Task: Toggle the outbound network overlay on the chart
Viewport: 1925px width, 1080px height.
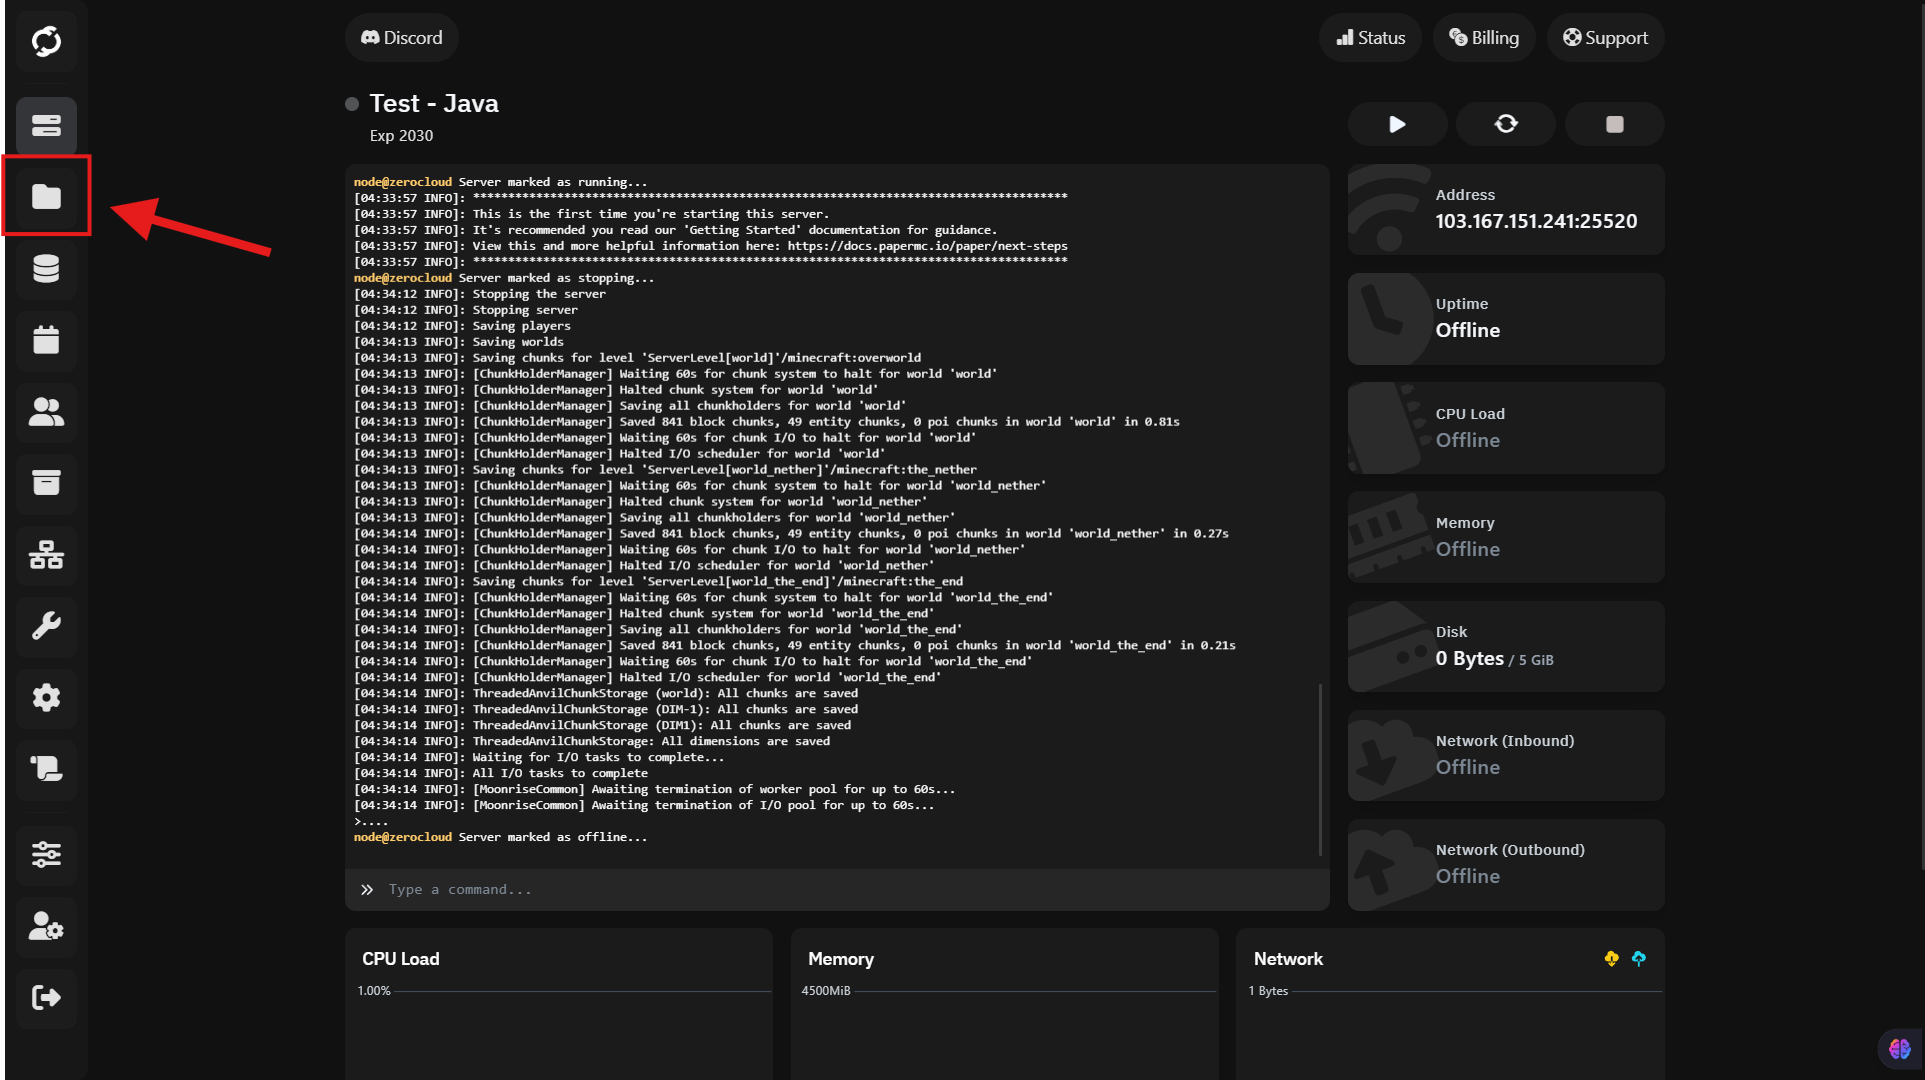Action: [x=1640, y=958]
